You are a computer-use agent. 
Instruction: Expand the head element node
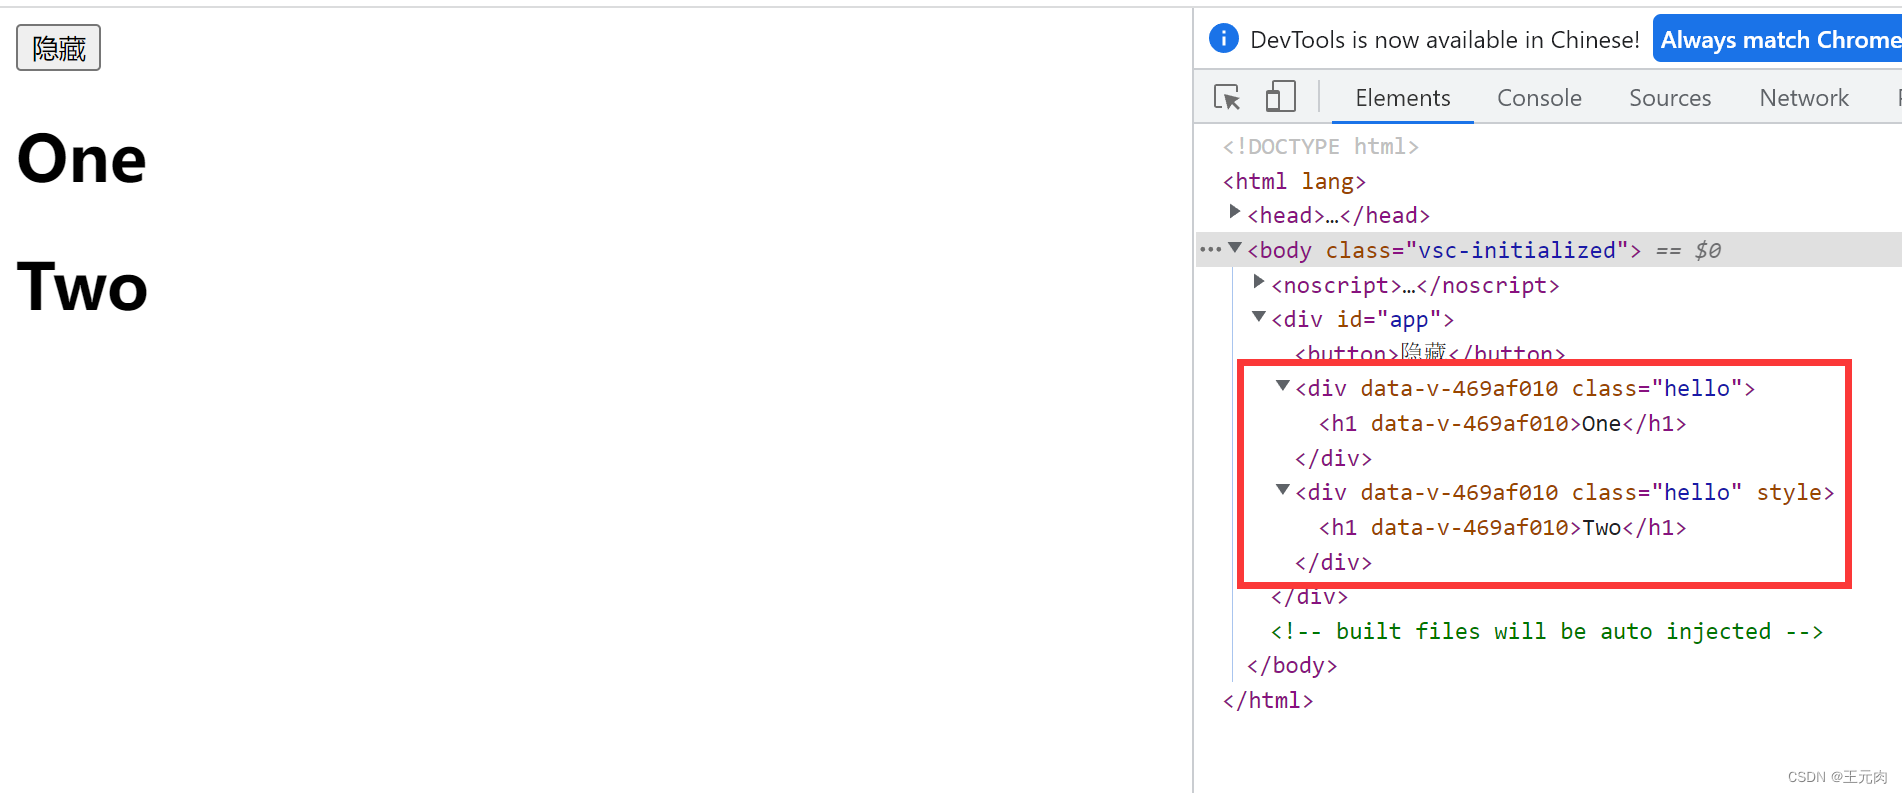pos(1235,213)
